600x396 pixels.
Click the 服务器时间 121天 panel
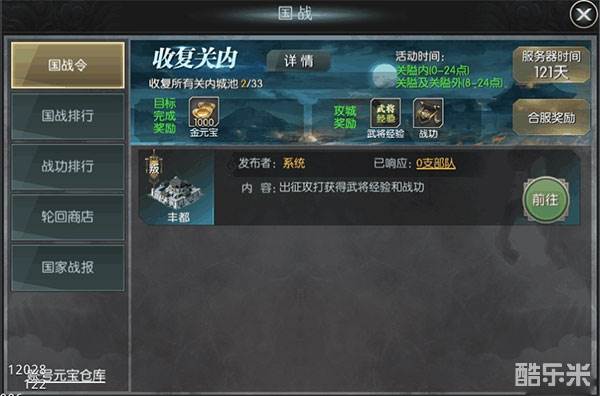551,65
